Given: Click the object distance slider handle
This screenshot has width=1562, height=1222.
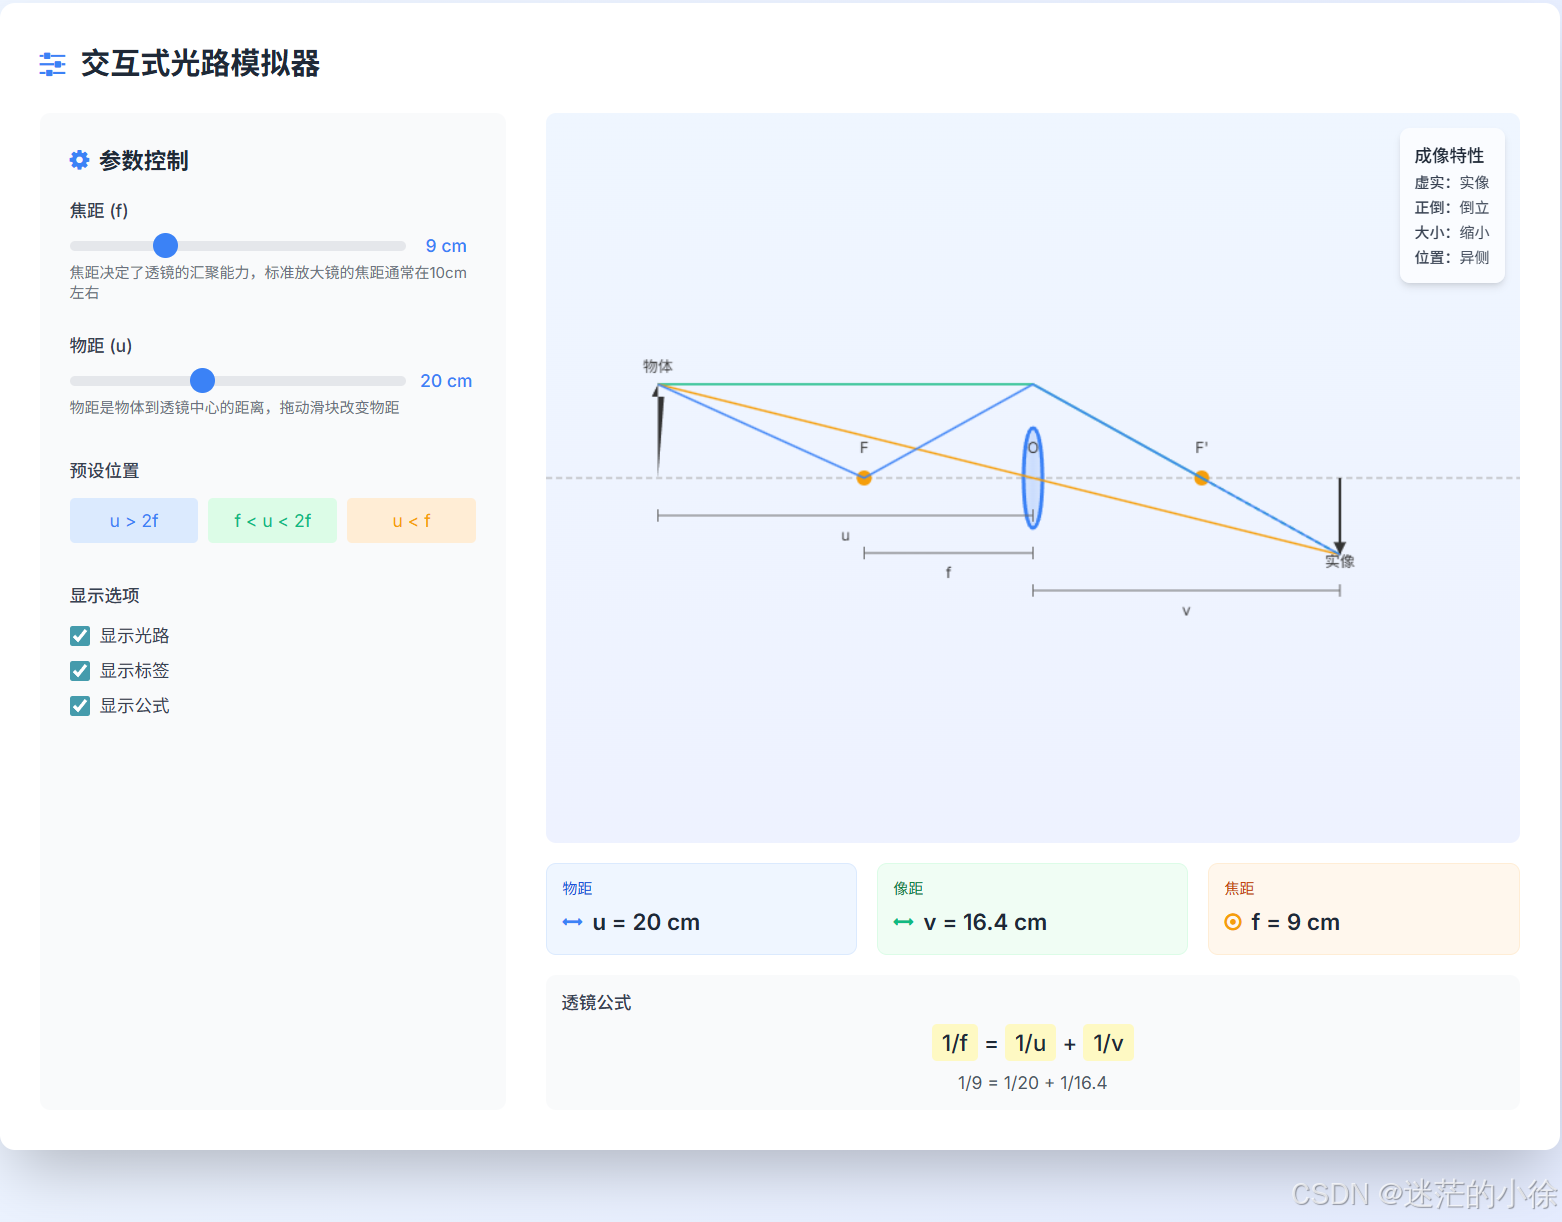Looking at the screenshot, I should [202, 380].
